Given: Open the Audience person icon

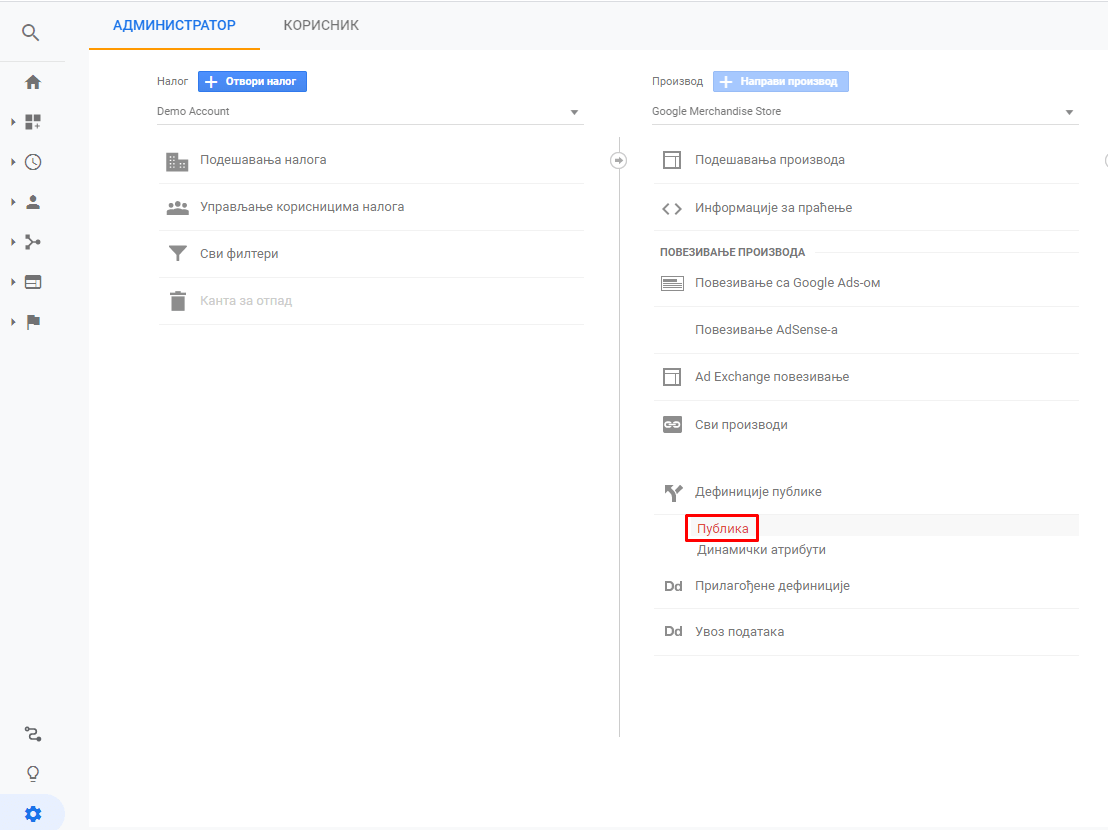Looking at the screenshot, I should [33, 202].
